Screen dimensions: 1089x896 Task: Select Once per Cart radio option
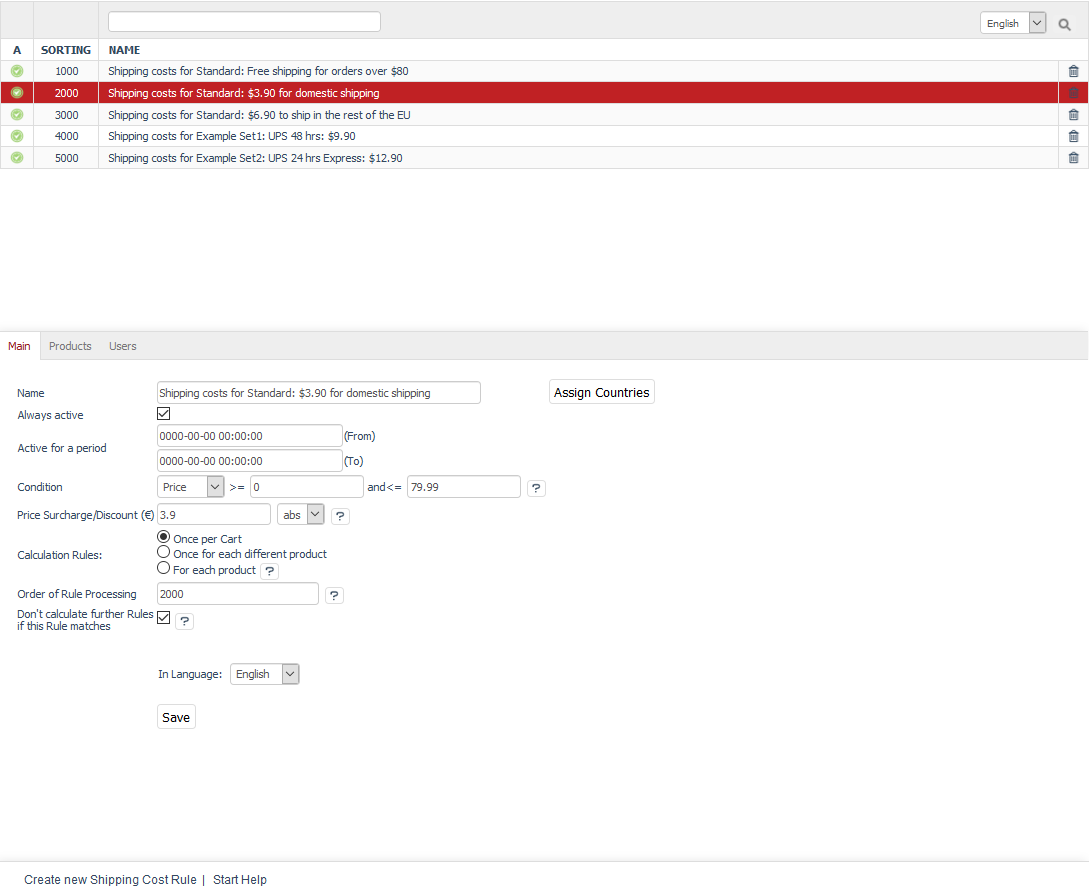pyautogui.click(x=163, y=537)
